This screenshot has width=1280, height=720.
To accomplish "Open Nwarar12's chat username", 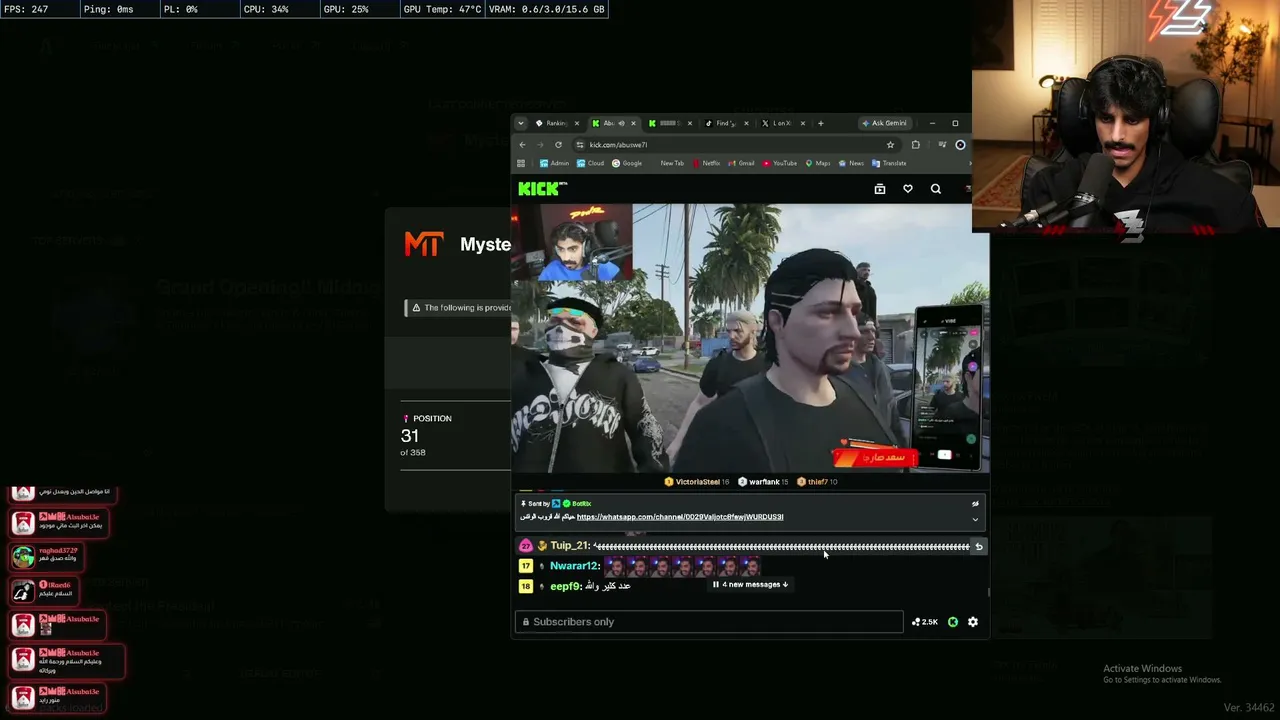I will [574, 566].
